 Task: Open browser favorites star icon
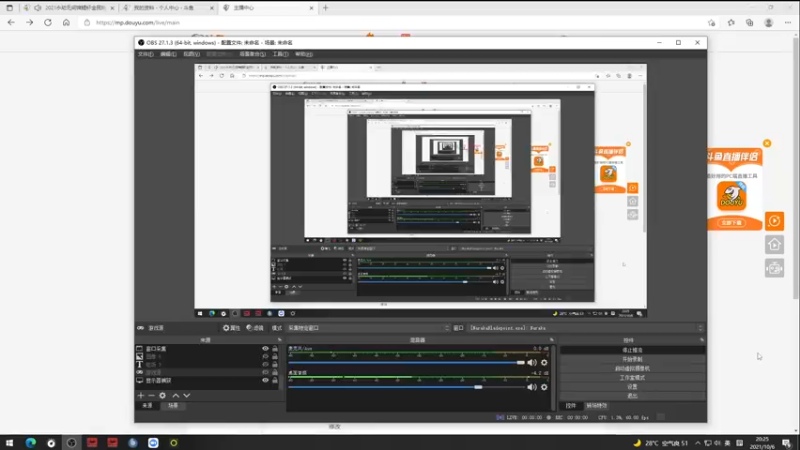(x=731, y=22)
